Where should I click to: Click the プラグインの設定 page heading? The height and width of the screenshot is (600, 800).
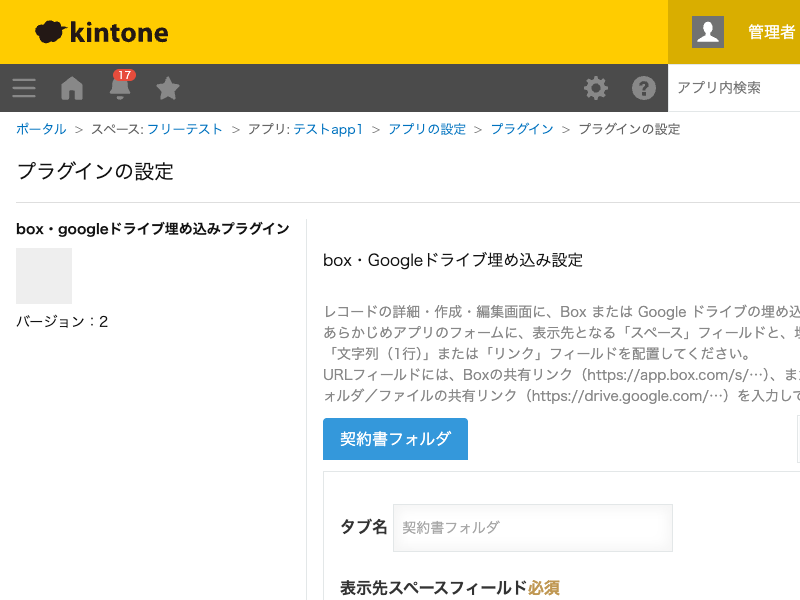95,171
